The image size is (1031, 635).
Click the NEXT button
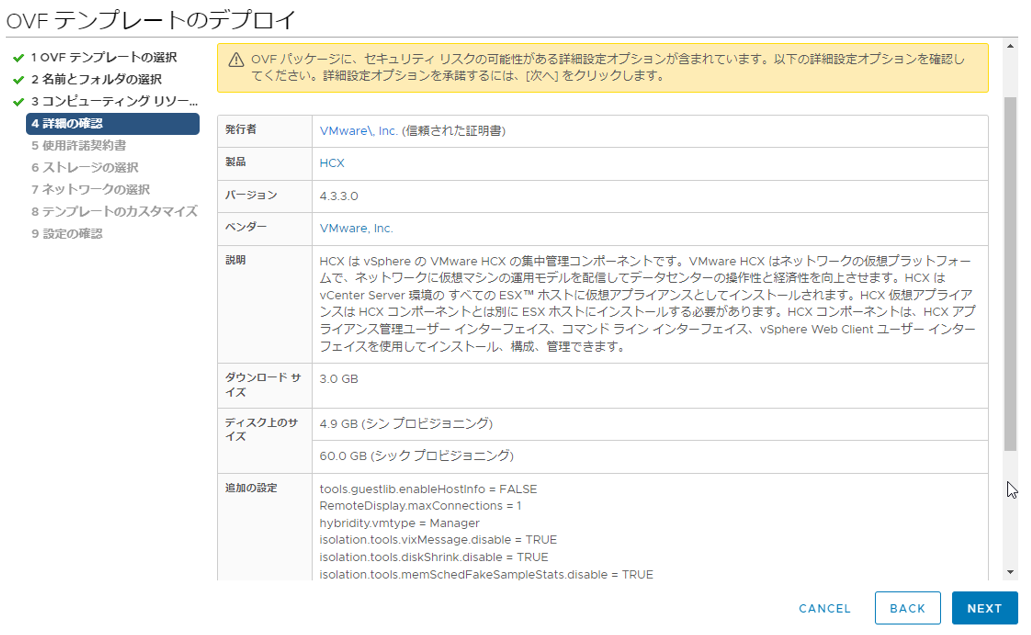tap(984, 609)
